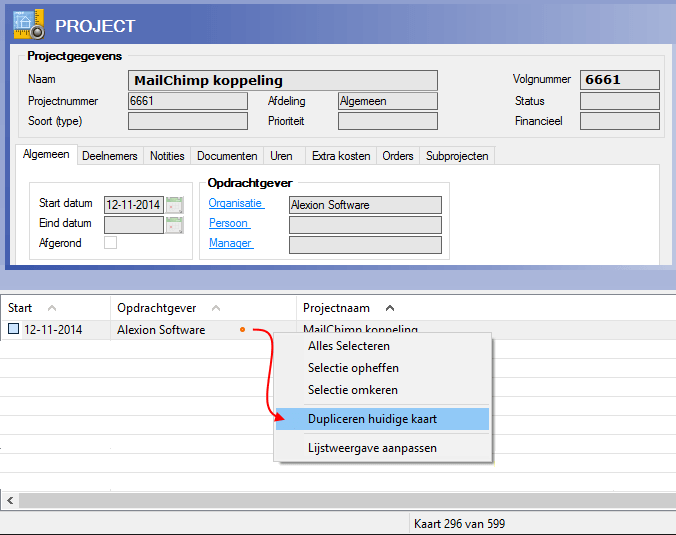Sort by the Start column arrow
This screenshot has width=676, height=535.
(x=52, y=308)
